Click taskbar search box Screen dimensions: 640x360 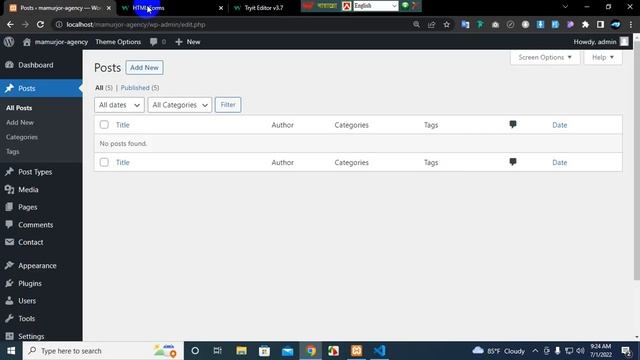(103, 351)
